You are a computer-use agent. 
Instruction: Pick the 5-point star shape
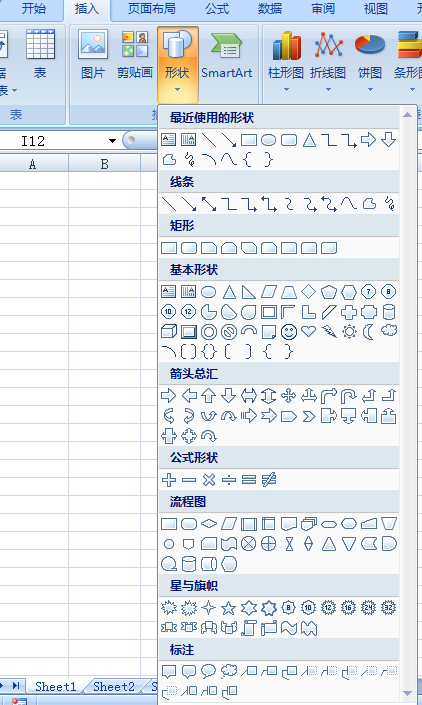228,608
